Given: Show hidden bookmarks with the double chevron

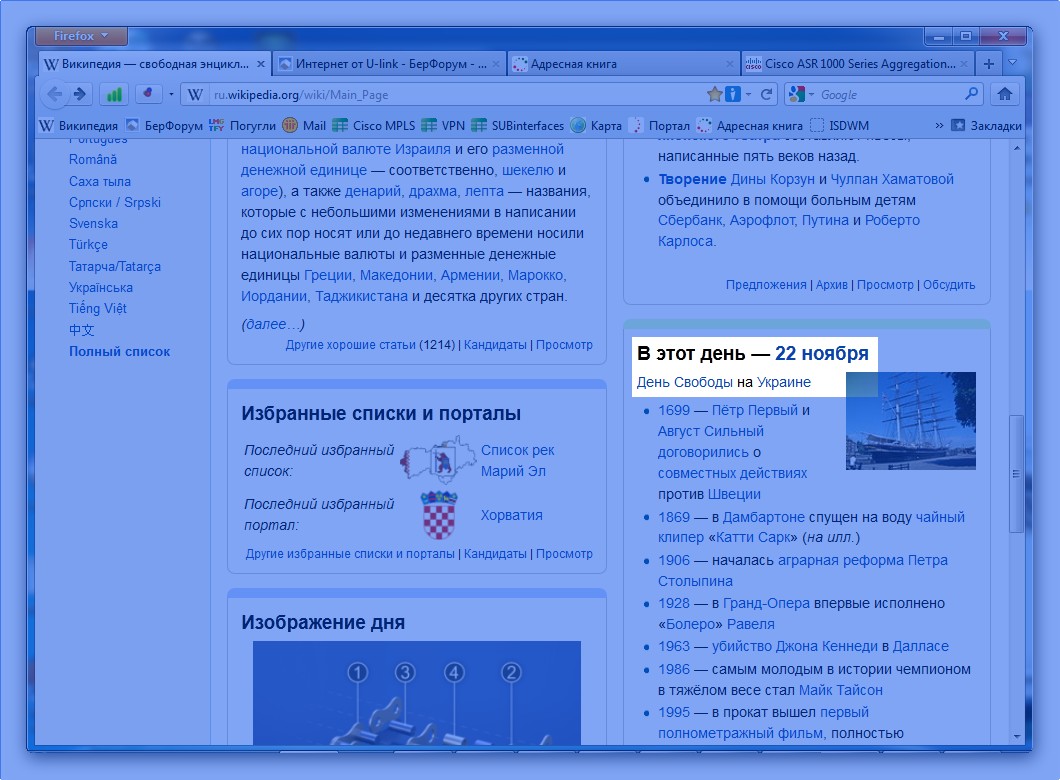Looking at the screenshot, I should pos(939,126).
